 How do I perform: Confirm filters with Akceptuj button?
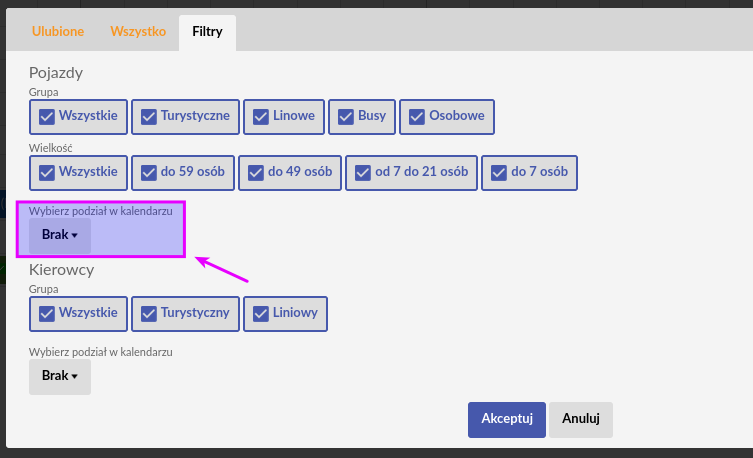pyautogui.click(x=507, y=420)
